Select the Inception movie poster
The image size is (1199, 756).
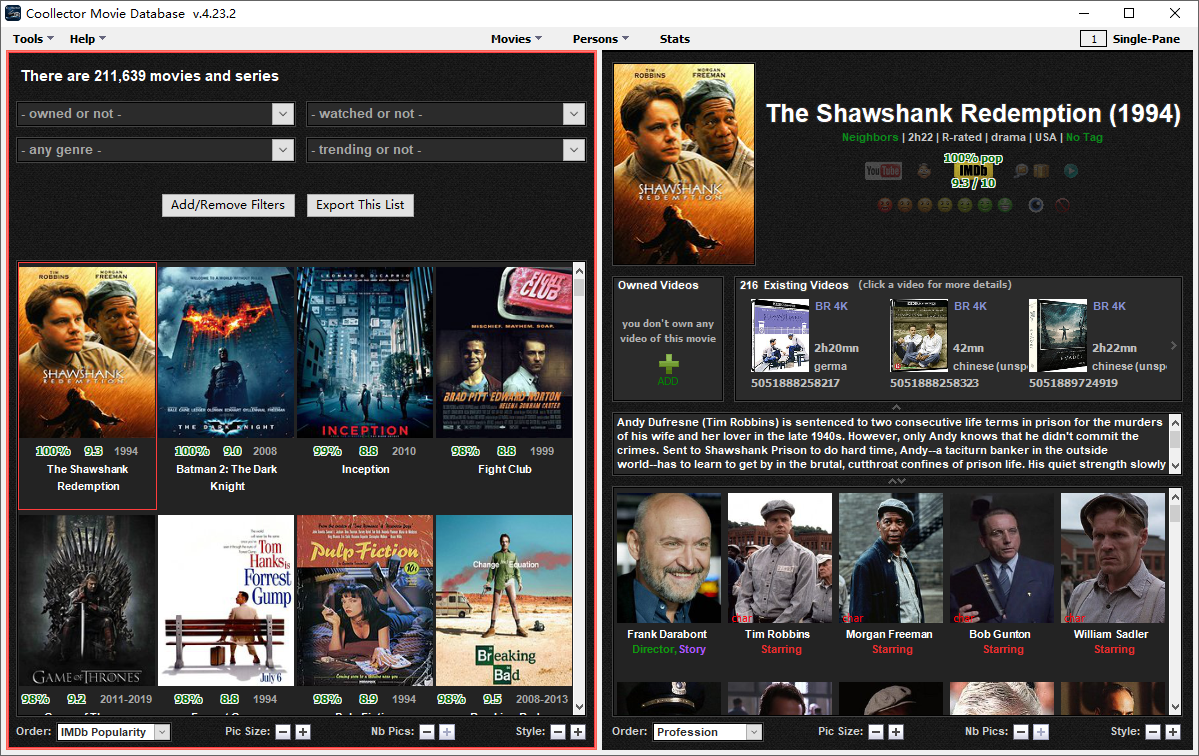coord(365,352)
